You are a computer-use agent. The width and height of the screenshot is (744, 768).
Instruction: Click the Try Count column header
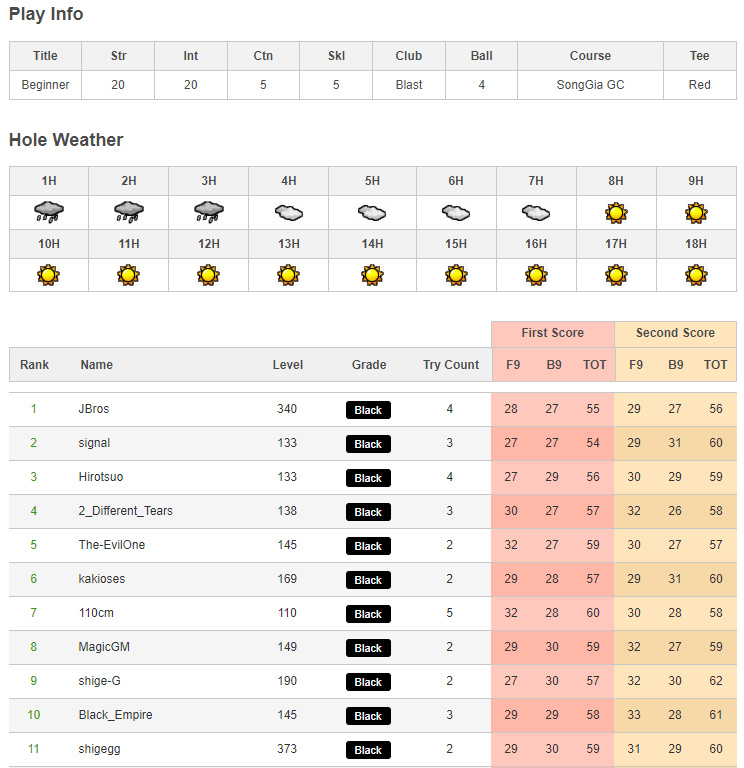pyautogui.click(x=451, y=365)
